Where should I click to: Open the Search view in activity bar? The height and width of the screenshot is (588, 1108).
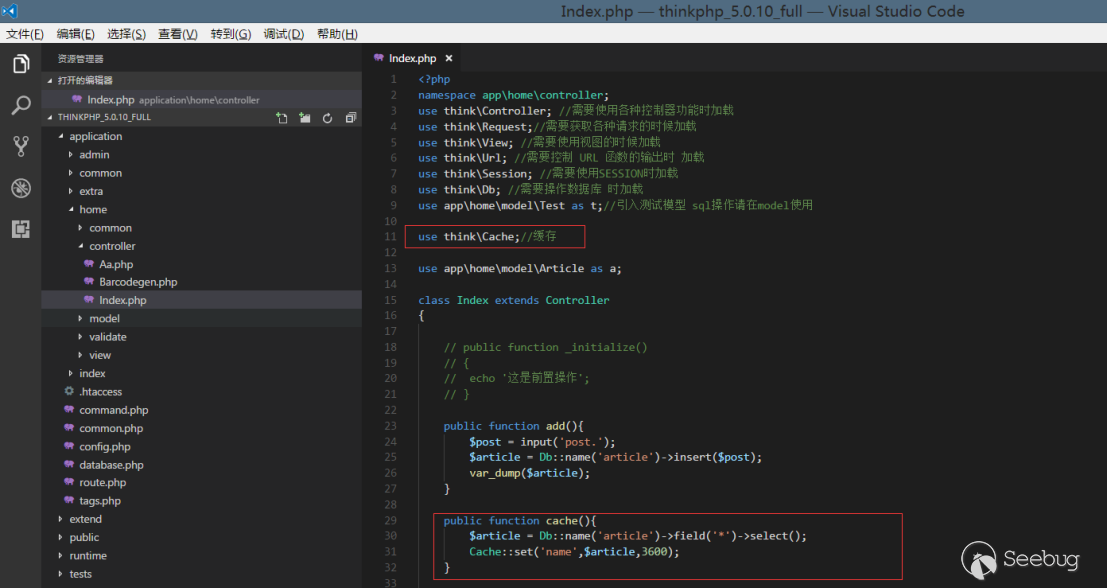tap(20, 105)
